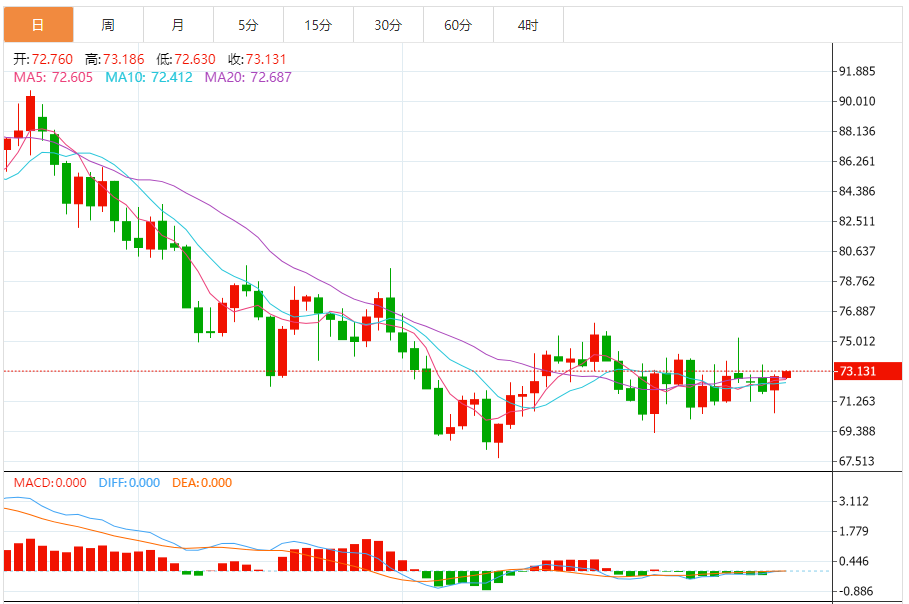Click the DIFF:0.000 label
Viewport: 909px width, 604px height.
[x=129, y=483]
